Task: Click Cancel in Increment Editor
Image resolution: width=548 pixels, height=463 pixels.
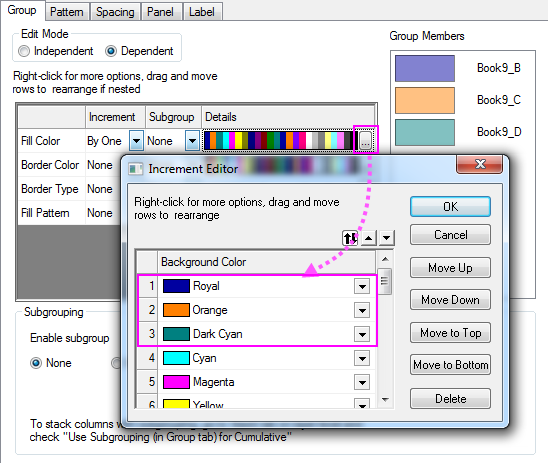Action: (450, 235)
